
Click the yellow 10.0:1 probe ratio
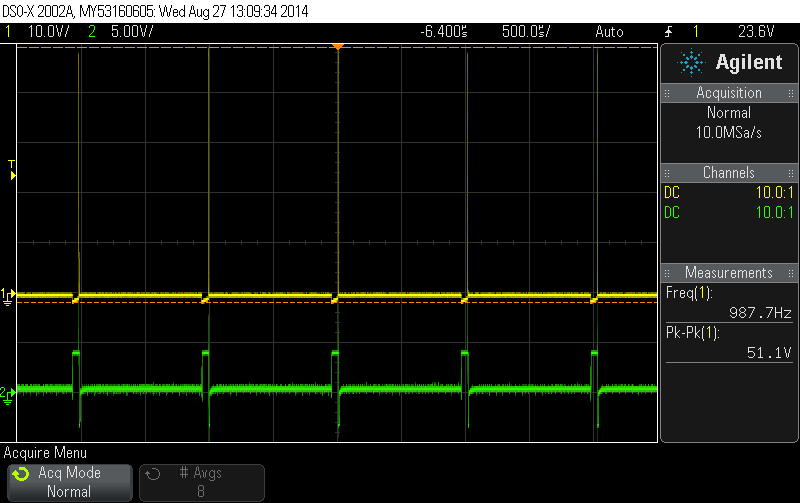(774, 192)
